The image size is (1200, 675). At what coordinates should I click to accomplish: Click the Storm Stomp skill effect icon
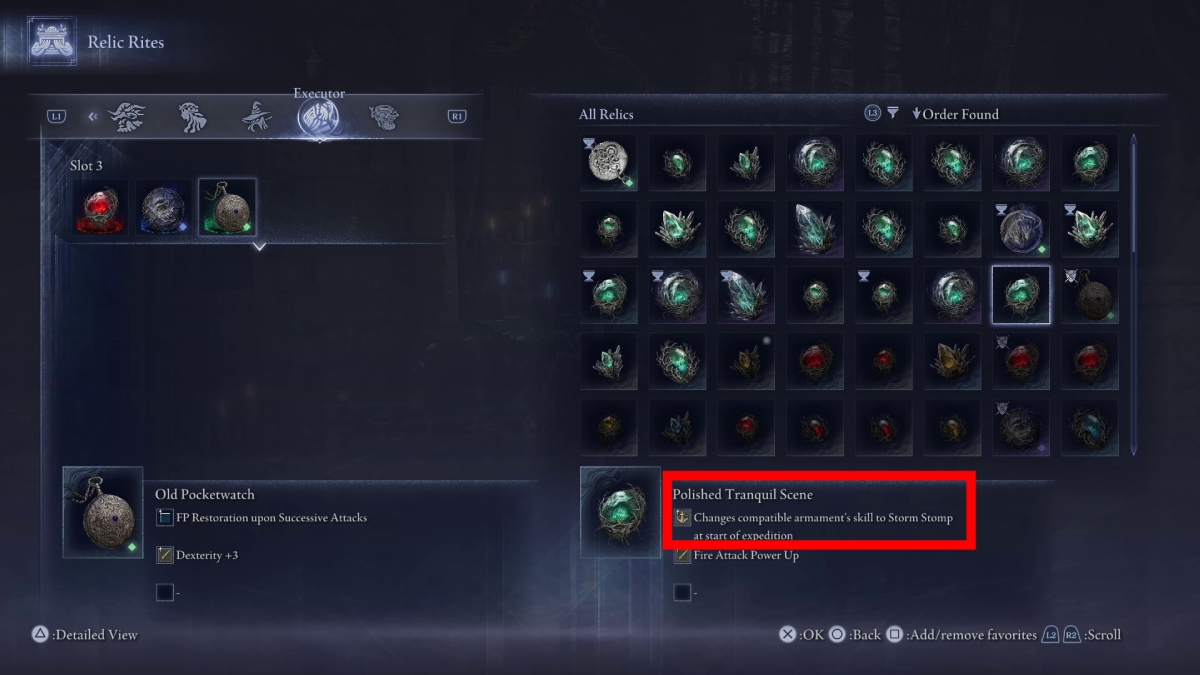[x=682, y=517]
